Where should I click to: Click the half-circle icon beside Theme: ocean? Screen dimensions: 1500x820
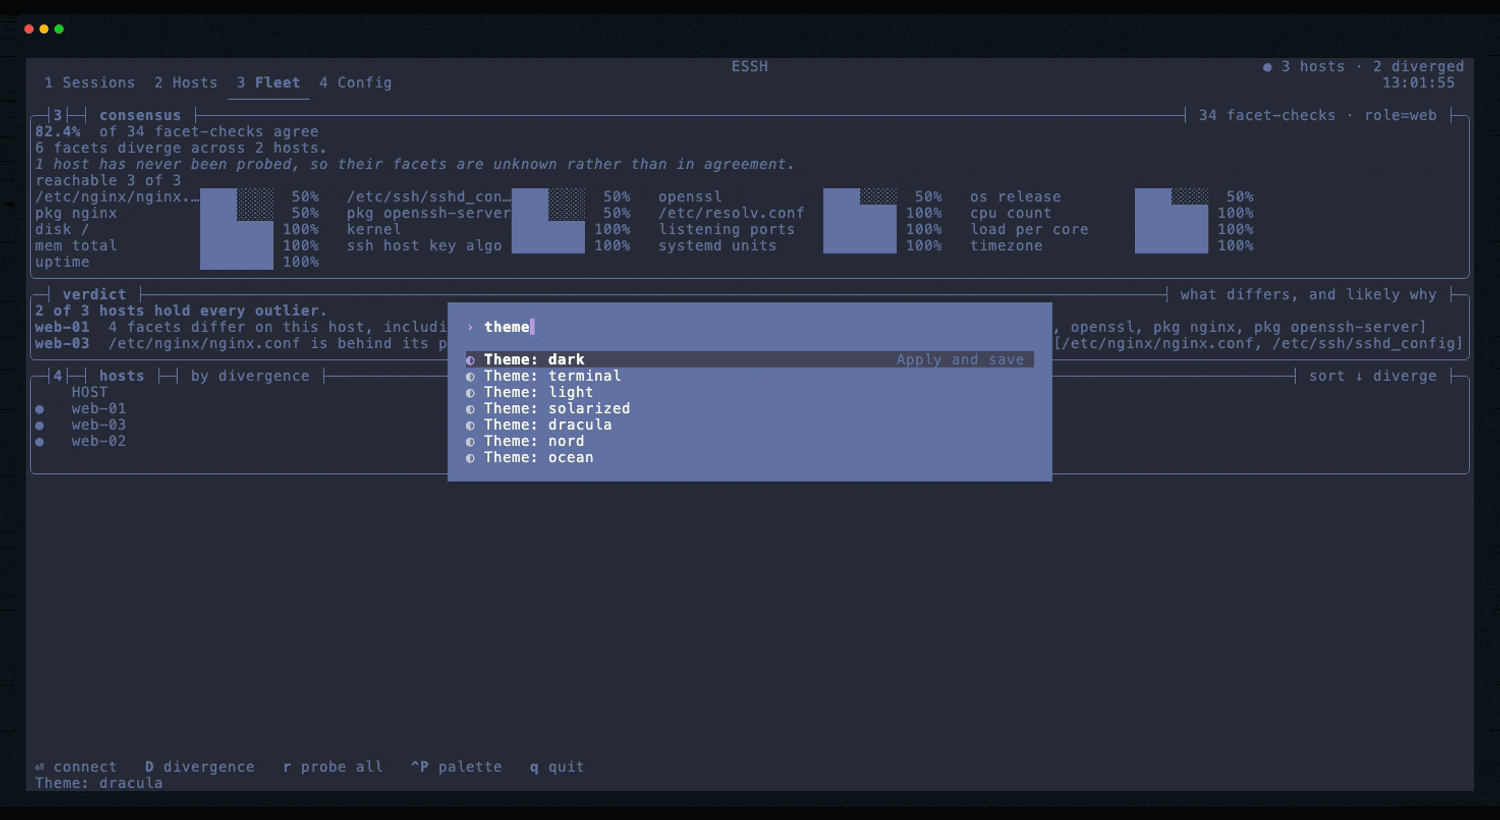pyautogui.click(x=470, y=458)
